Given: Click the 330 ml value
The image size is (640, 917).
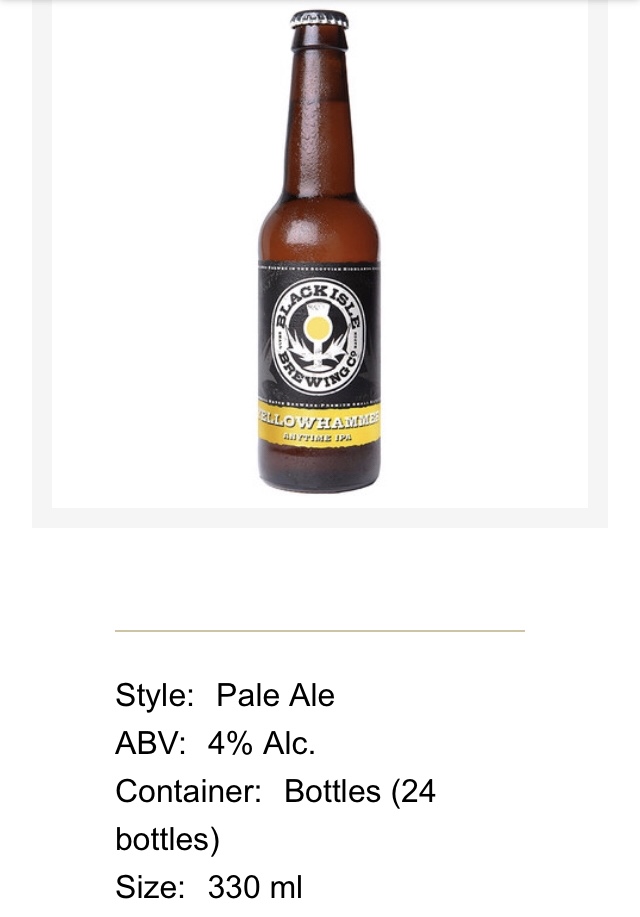Looking at the screenshot, I should click(255, 887).
